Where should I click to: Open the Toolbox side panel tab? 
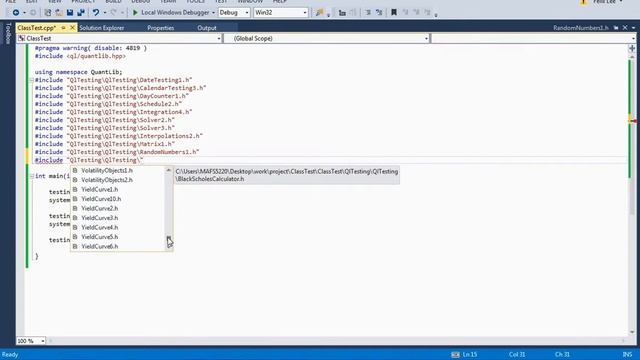(x=8, y=33)
